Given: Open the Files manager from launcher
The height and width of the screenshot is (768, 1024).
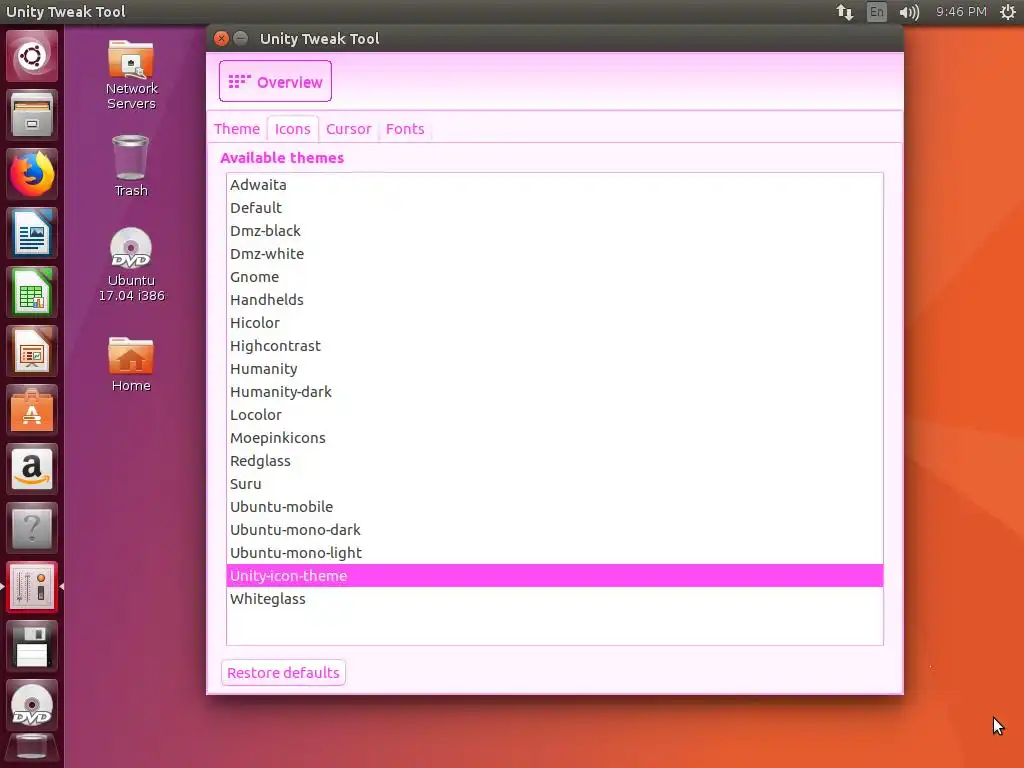Looking at the screenshot, I should (x=31, y=115).
